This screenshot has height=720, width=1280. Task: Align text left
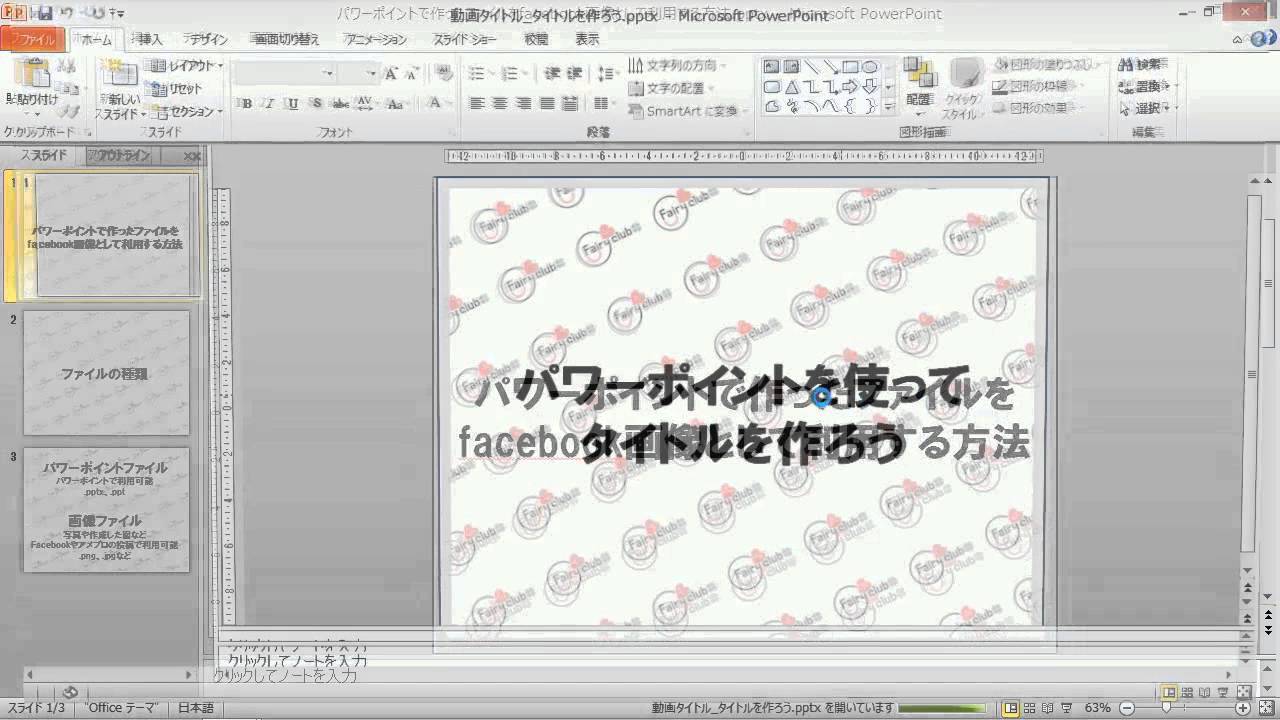tap(477, 103)
